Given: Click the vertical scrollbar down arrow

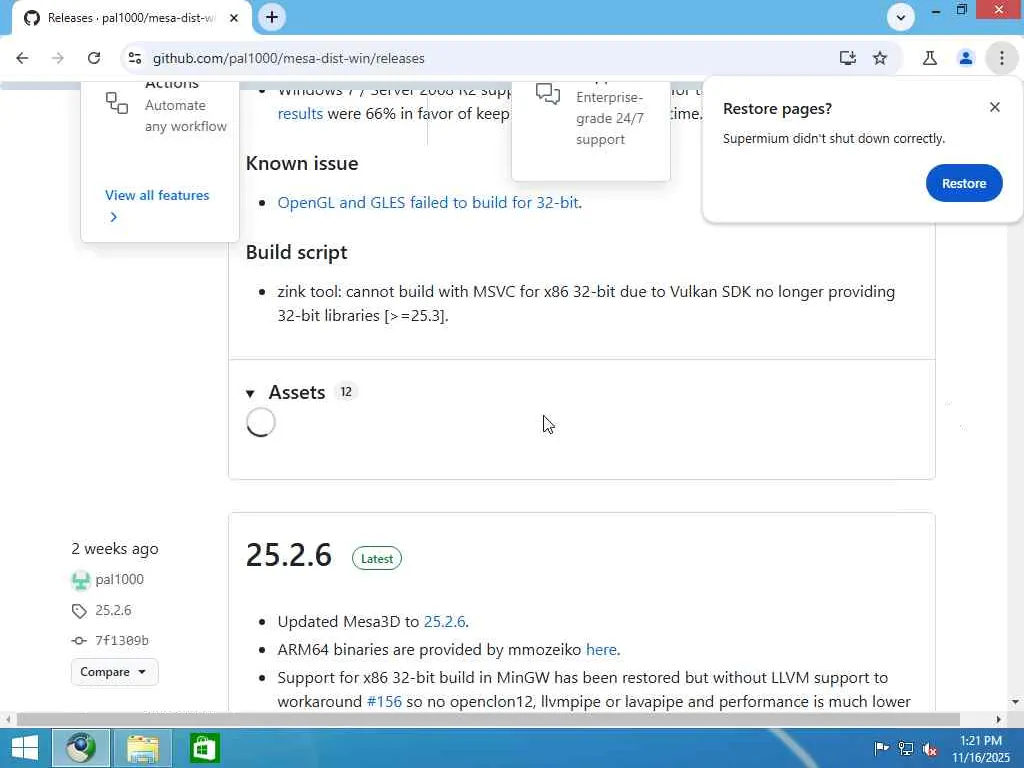Looking at the screenshot, I should click(1015, 702).
